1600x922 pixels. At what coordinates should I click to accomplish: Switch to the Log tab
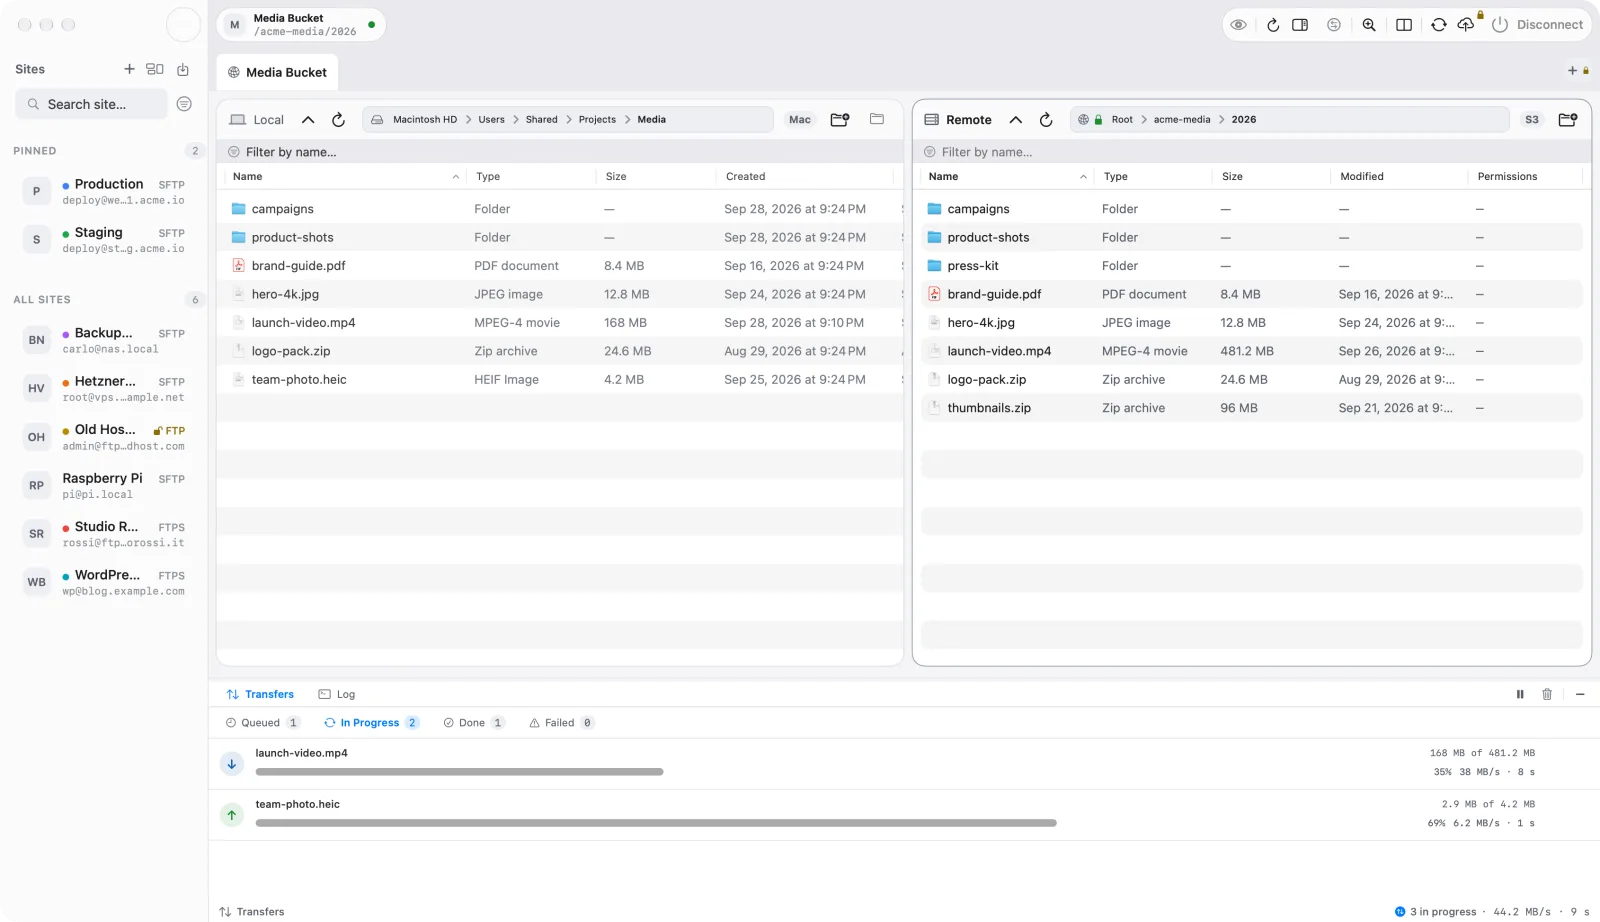point(337,694)
